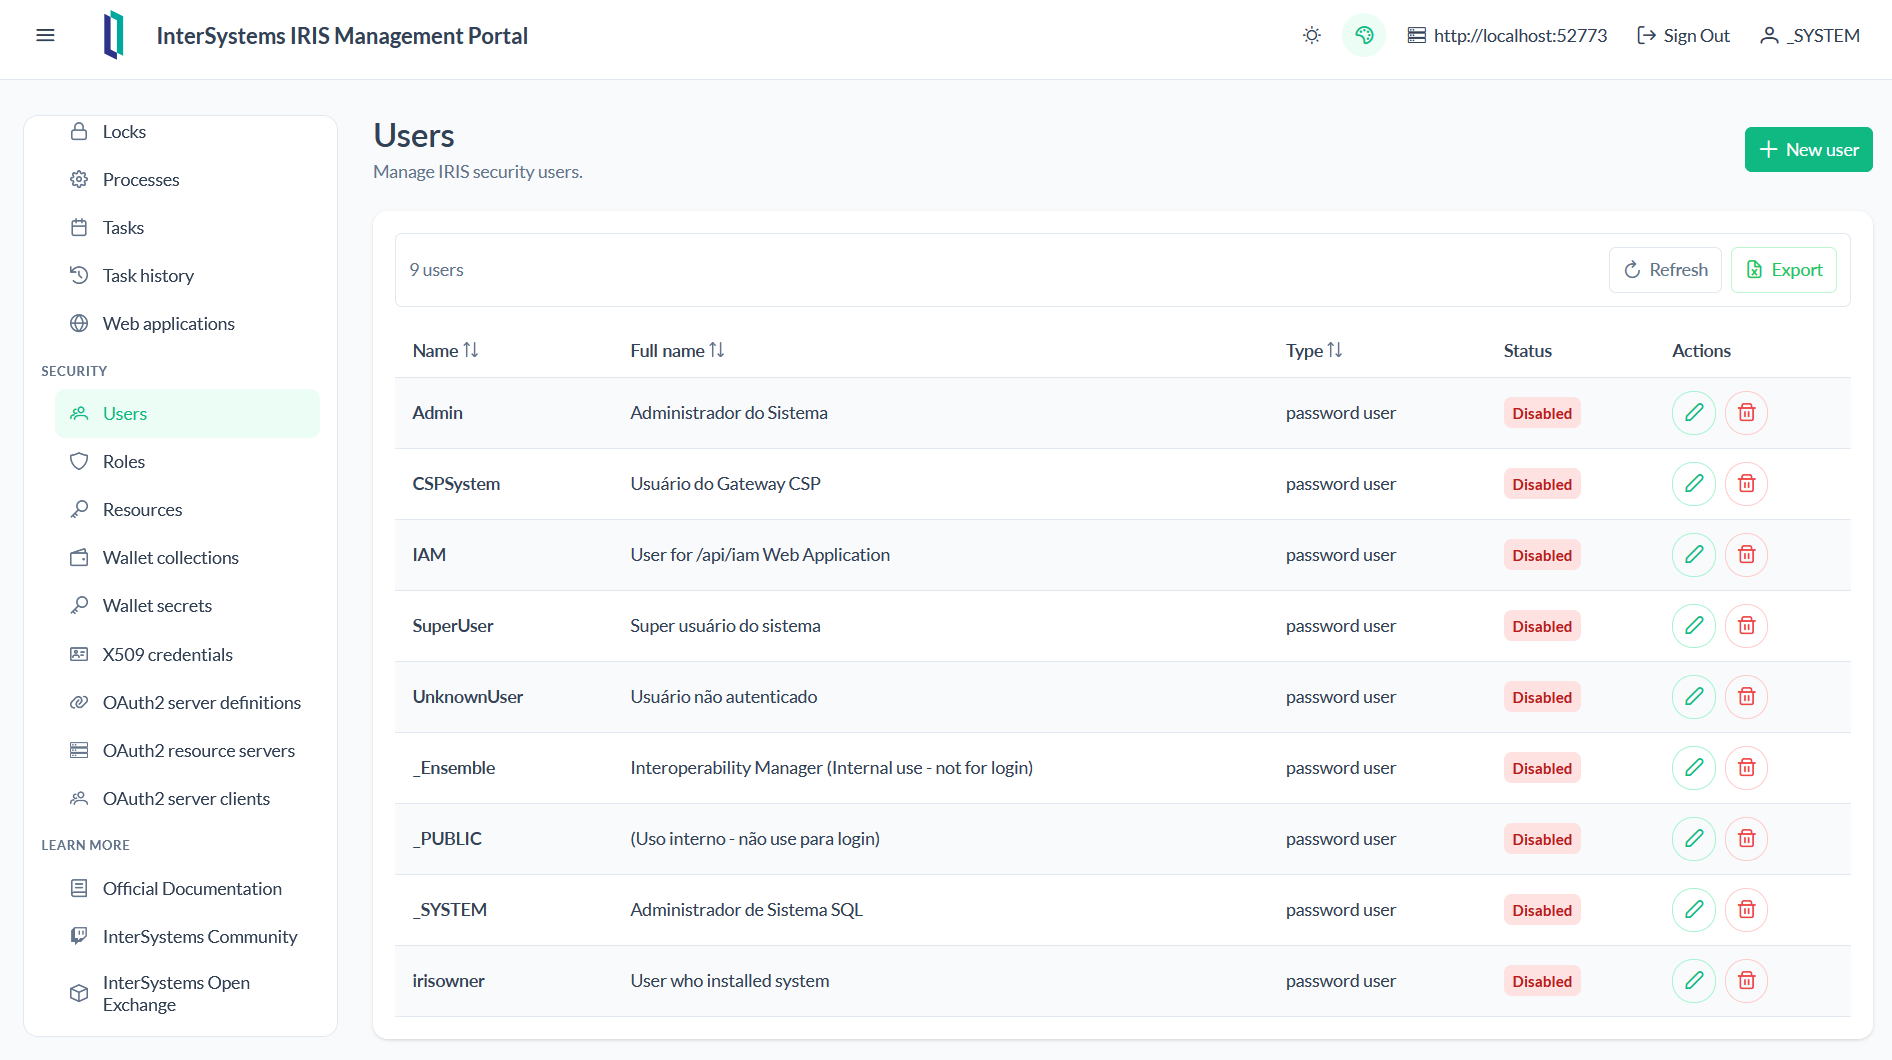Screen dimensions: 1892x1060
Task: Delete the CSPSystem user
Action: point(1747,484)
